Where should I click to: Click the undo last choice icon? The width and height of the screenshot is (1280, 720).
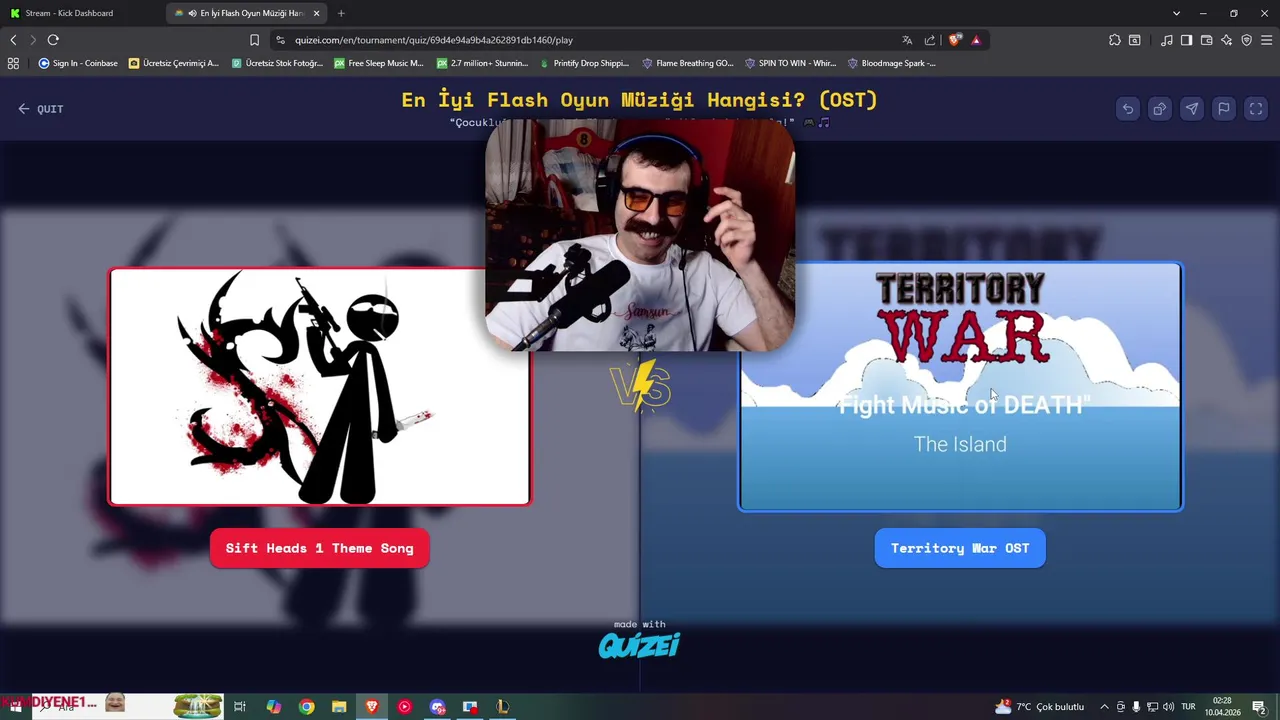point(1127,109)
